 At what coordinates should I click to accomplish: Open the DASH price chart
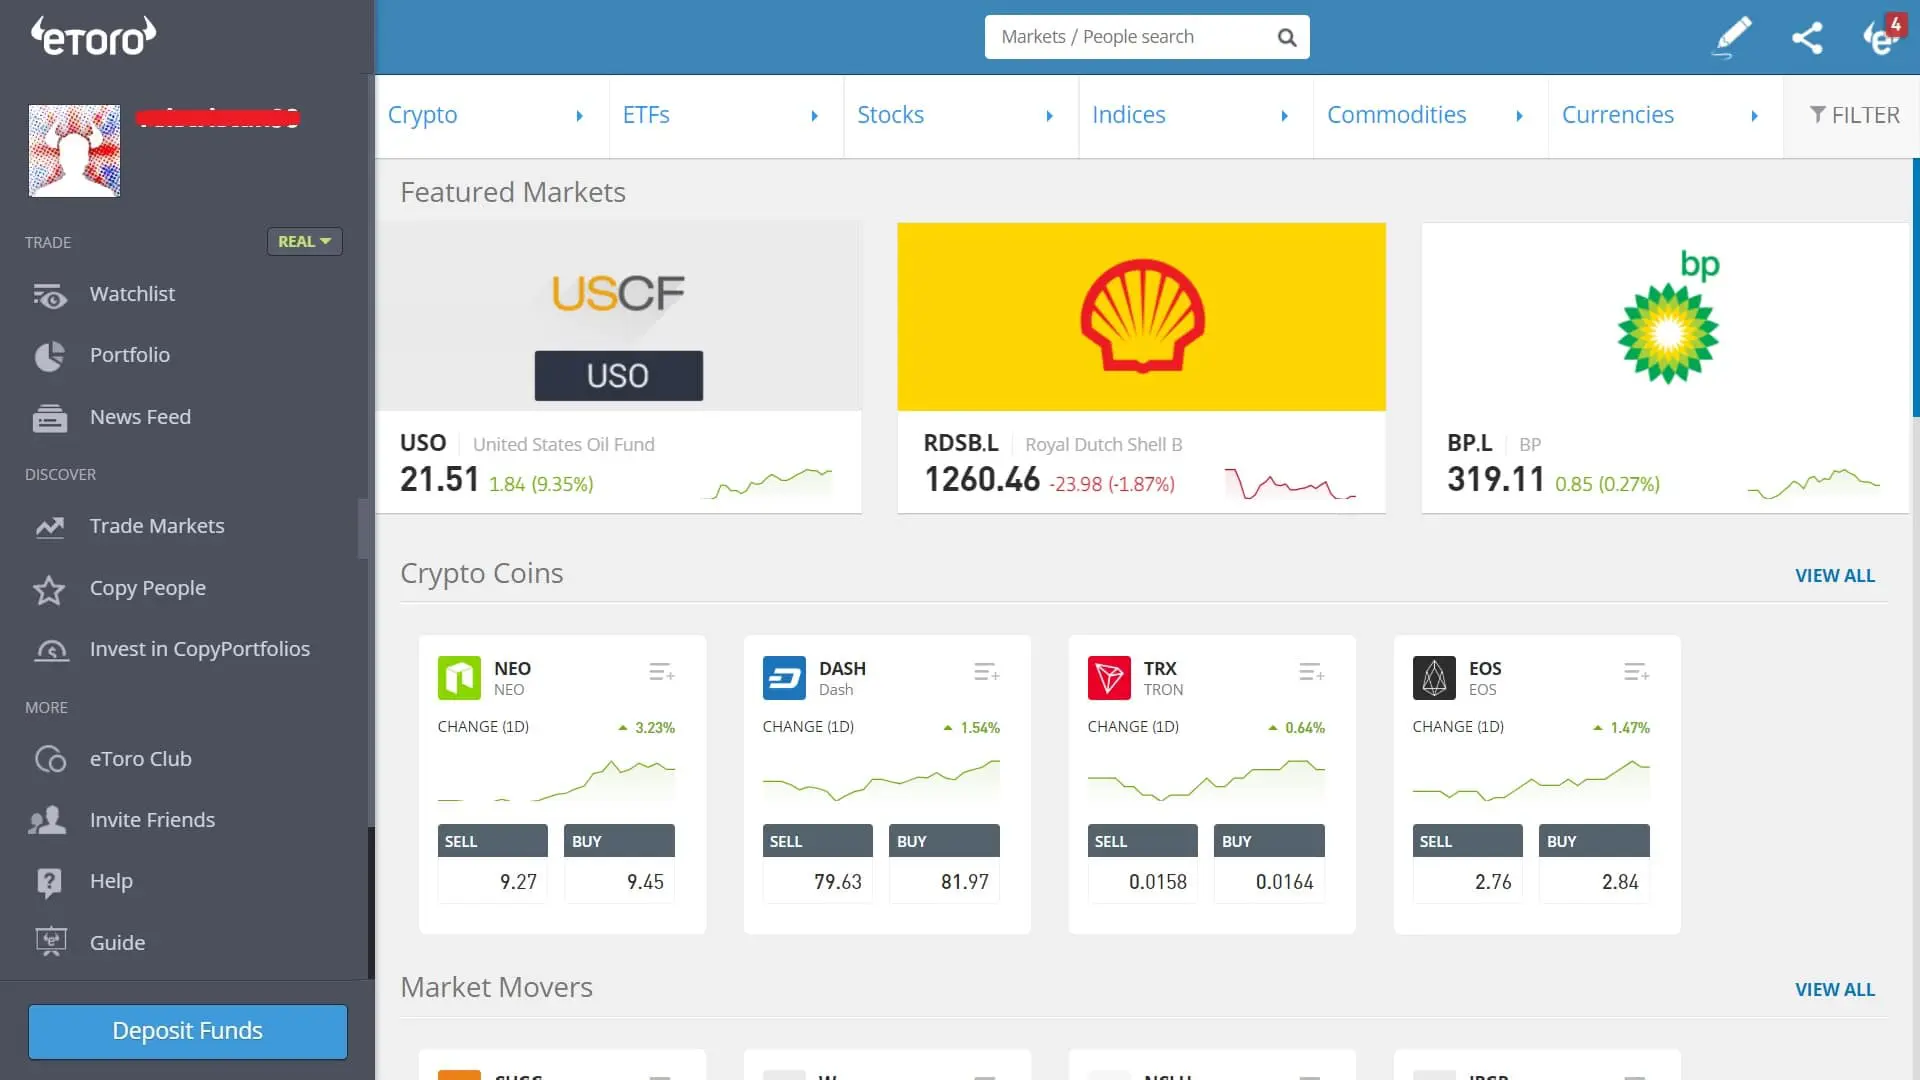tap(881, 781)
